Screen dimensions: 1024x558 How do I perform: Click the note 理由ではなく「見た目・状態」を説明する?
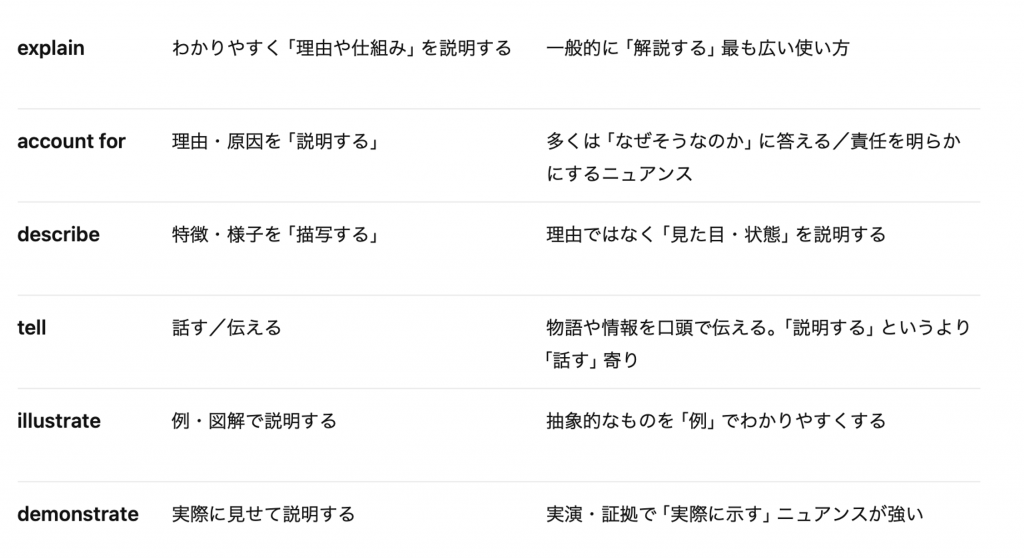point(716,235)
